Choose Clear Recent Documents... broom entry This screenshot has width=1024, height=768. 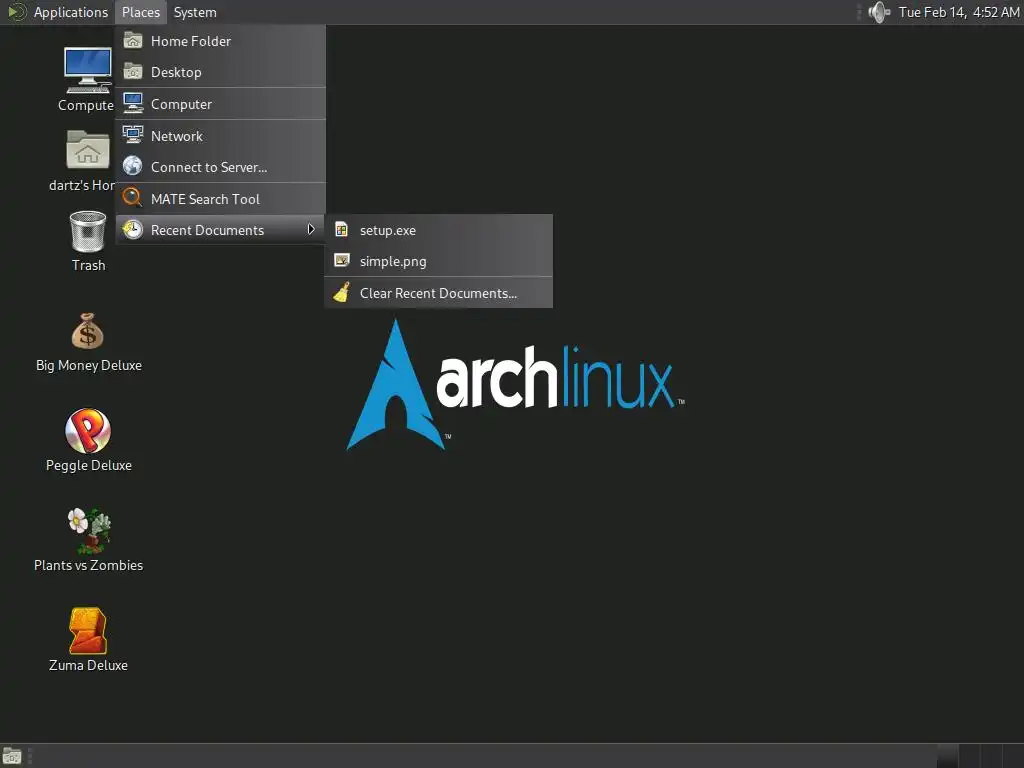coord(439,293)
